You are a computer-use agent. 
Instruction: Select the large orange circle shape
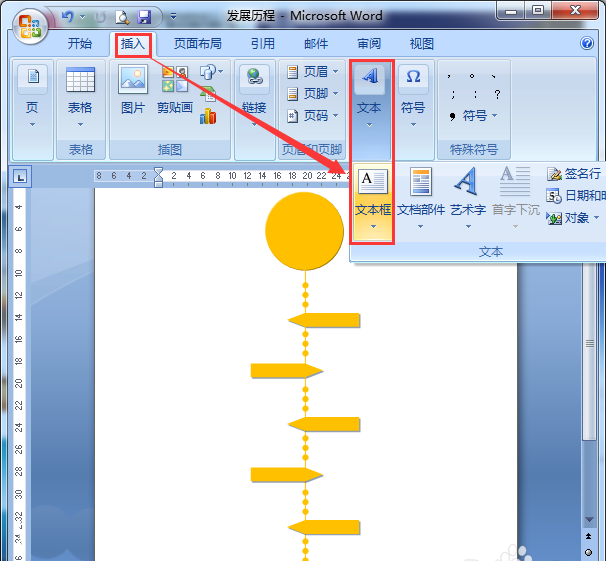pyautogui.click(x=305, y=231)
